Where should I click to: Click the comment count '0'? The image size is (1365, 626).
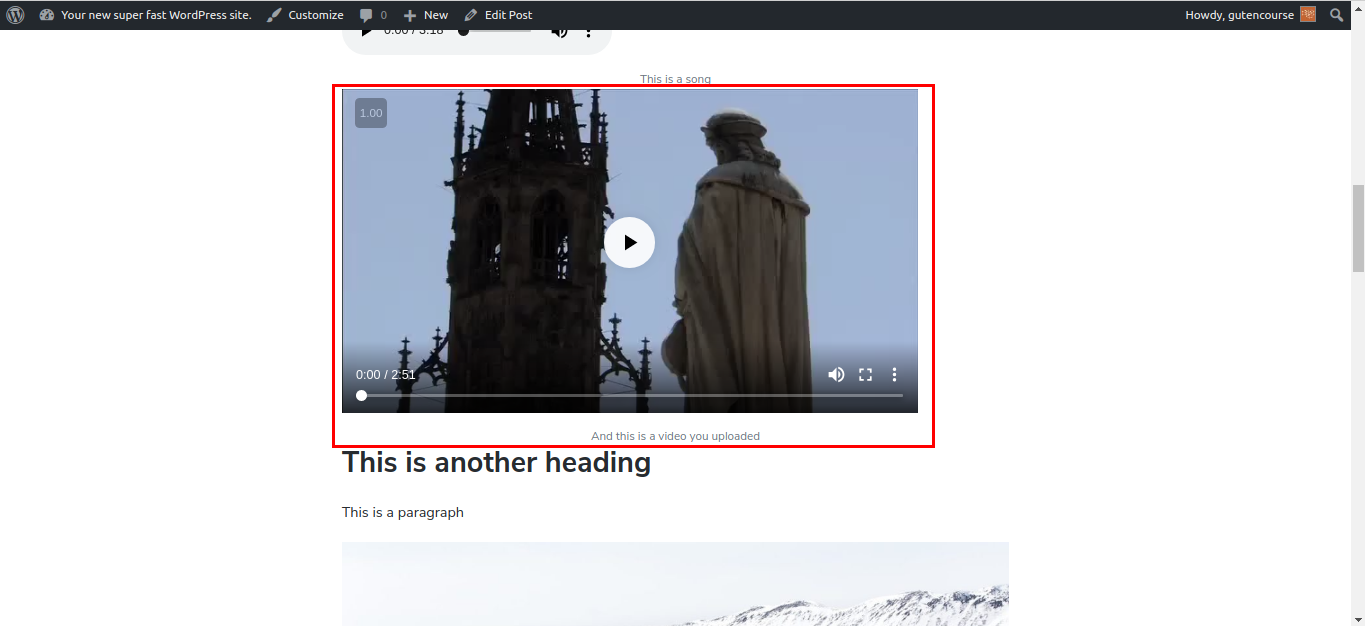pos(384,15)
